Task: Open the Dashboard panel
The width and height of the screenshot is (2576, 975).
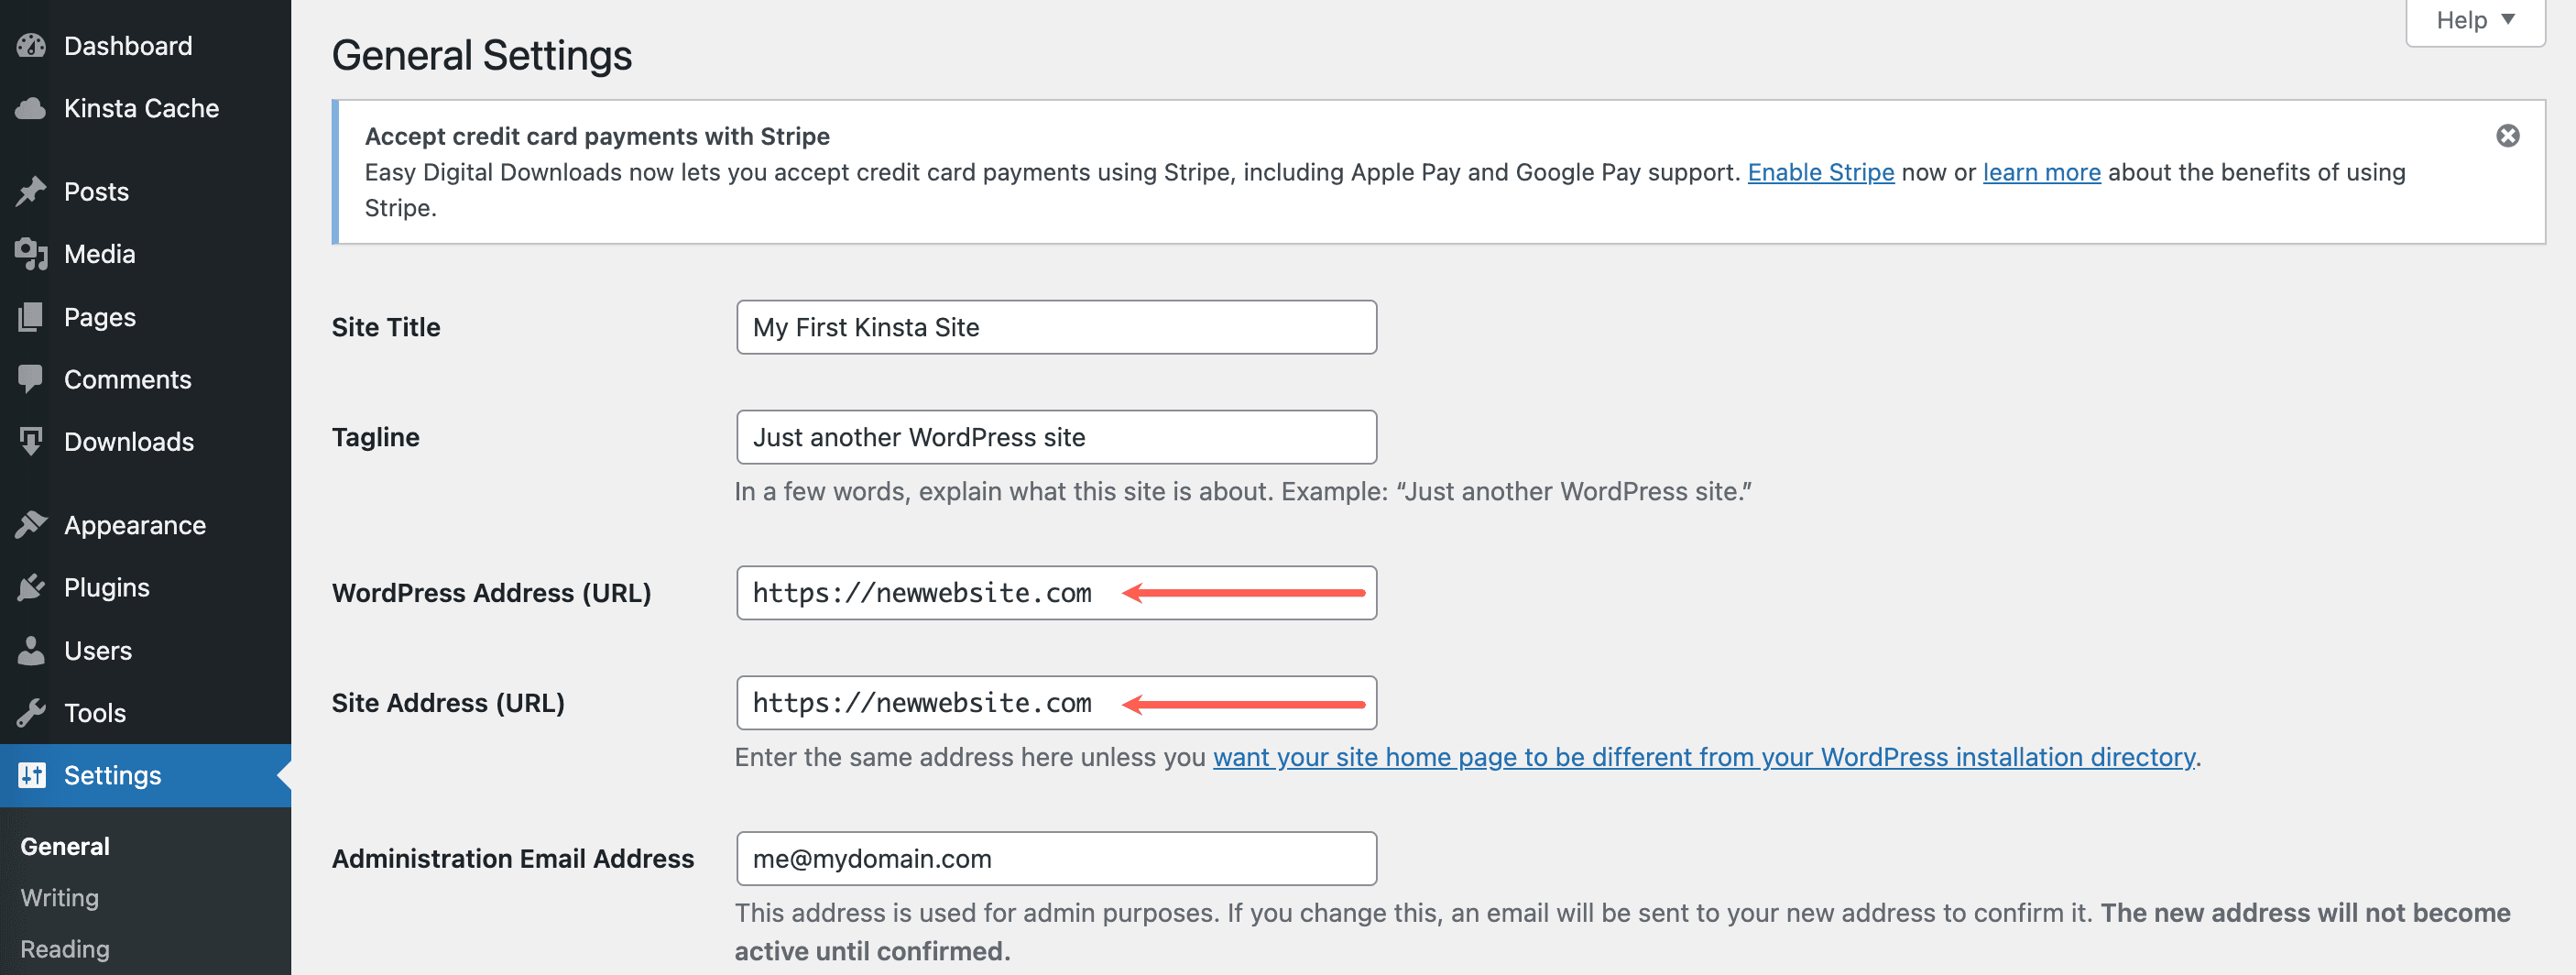Action: pyautogui.click(x=31, y=45)
